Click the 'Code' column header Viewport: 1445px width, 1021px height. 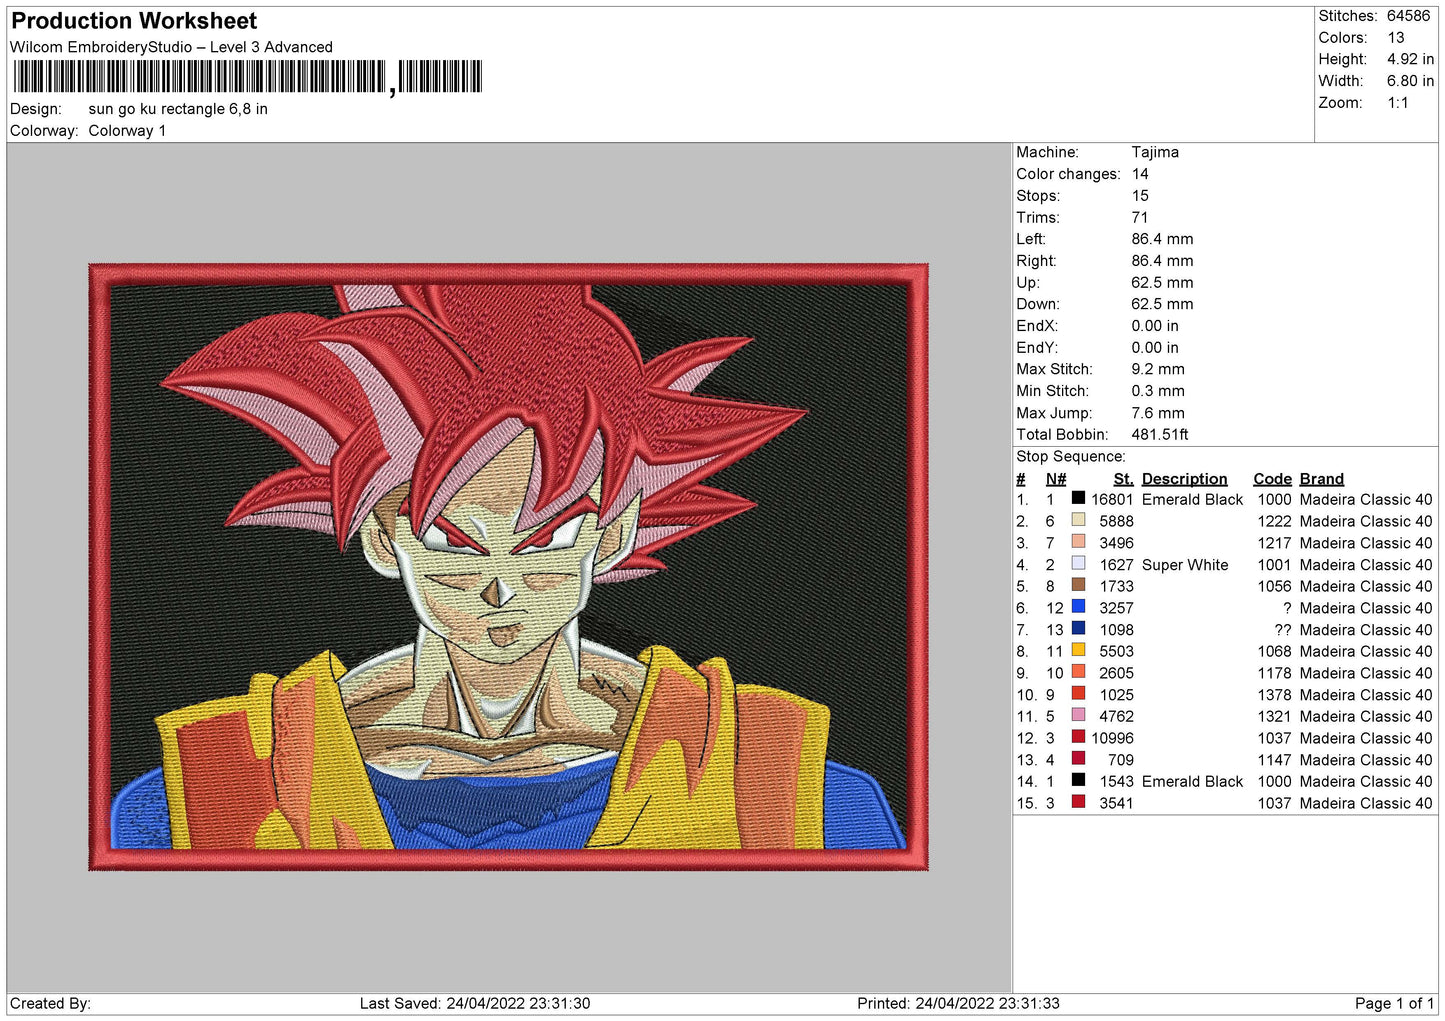[1273, 479]
